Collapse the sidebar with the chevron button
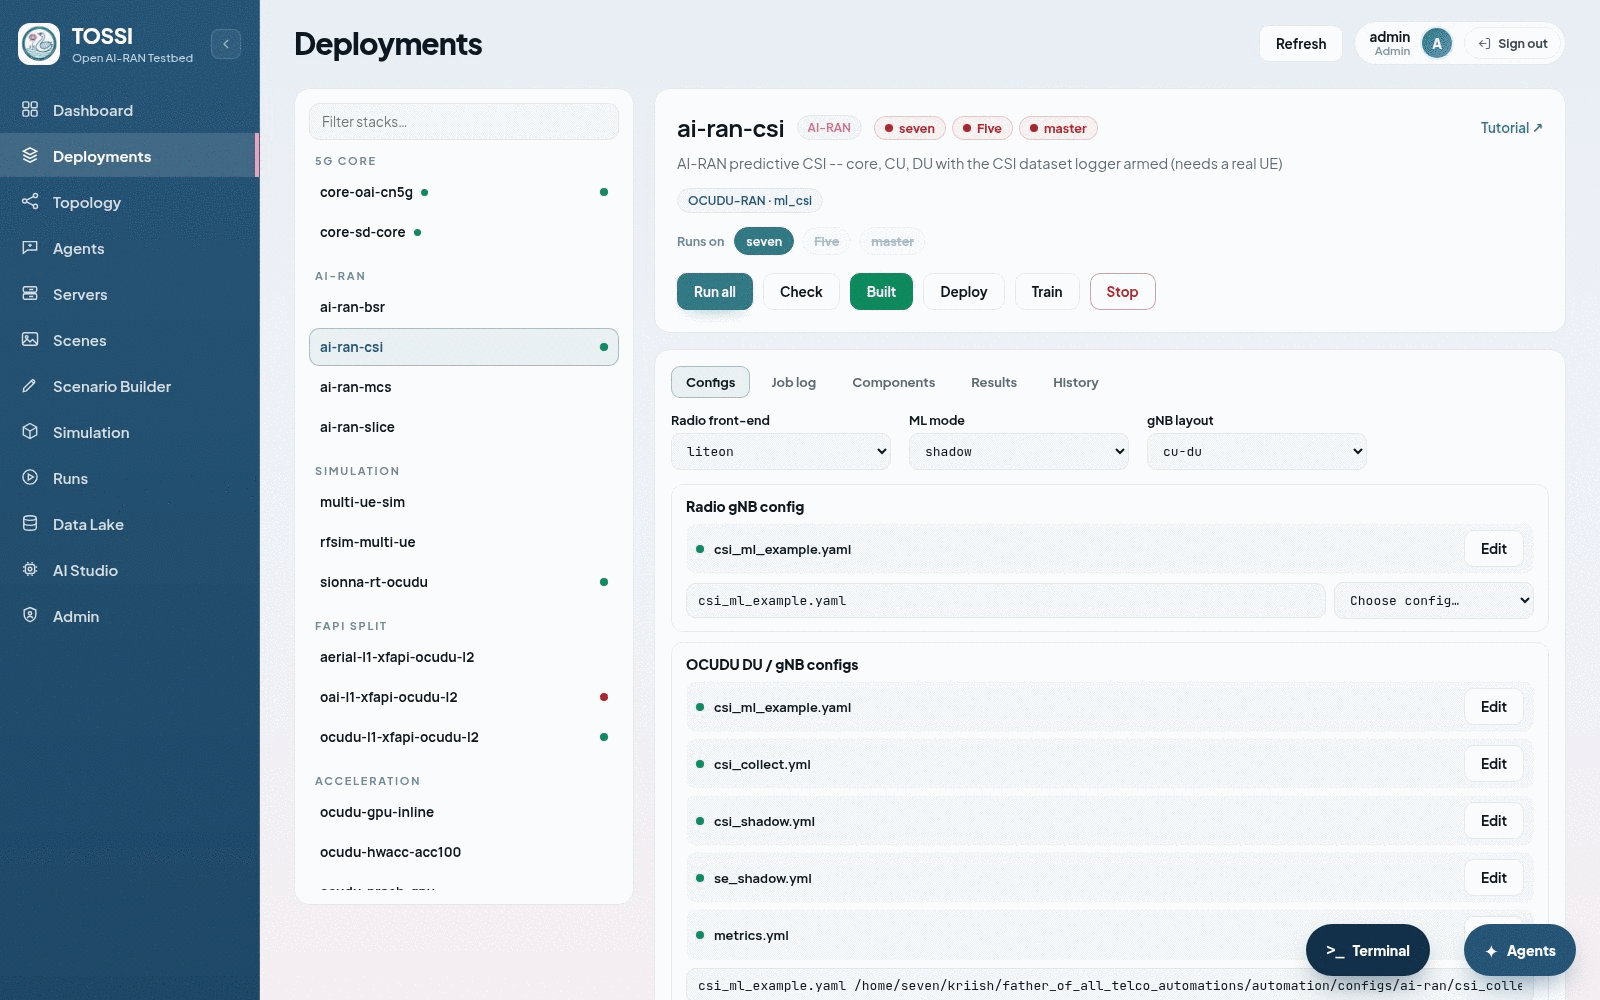 click(226, 44)
